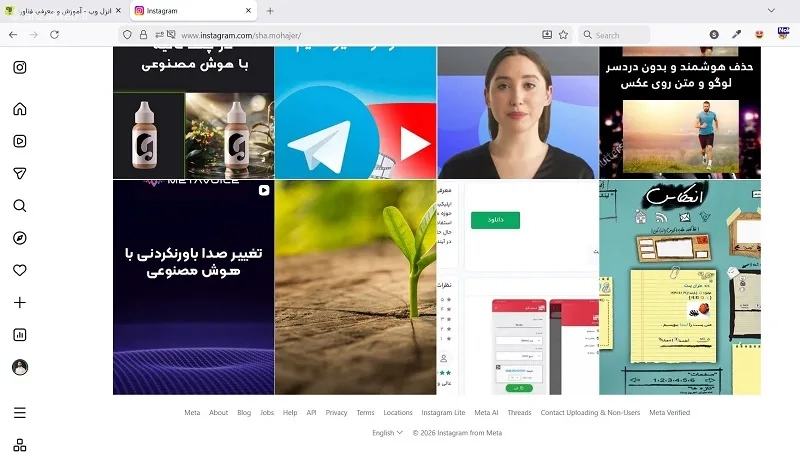Click the emoji face extension icon
This screenshot has width=800, height=463.
tap(759, 34)
